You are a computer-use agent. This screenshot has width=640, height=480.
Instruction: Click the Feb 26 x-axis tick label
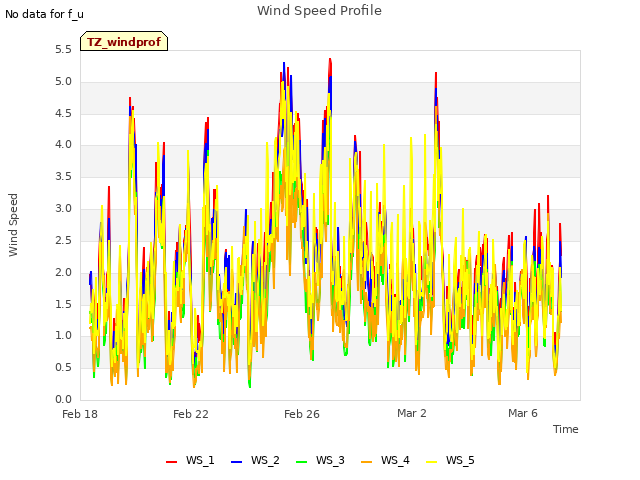click(302, 414)
